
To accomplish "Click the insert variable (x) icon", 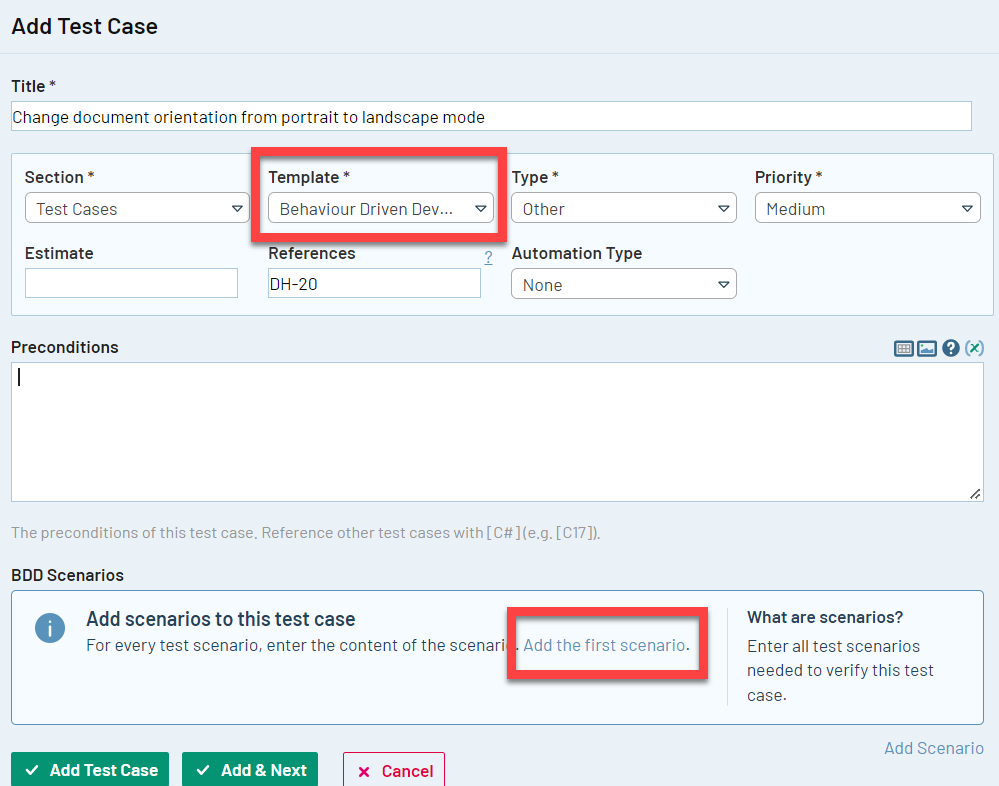I will pos(974,348).
